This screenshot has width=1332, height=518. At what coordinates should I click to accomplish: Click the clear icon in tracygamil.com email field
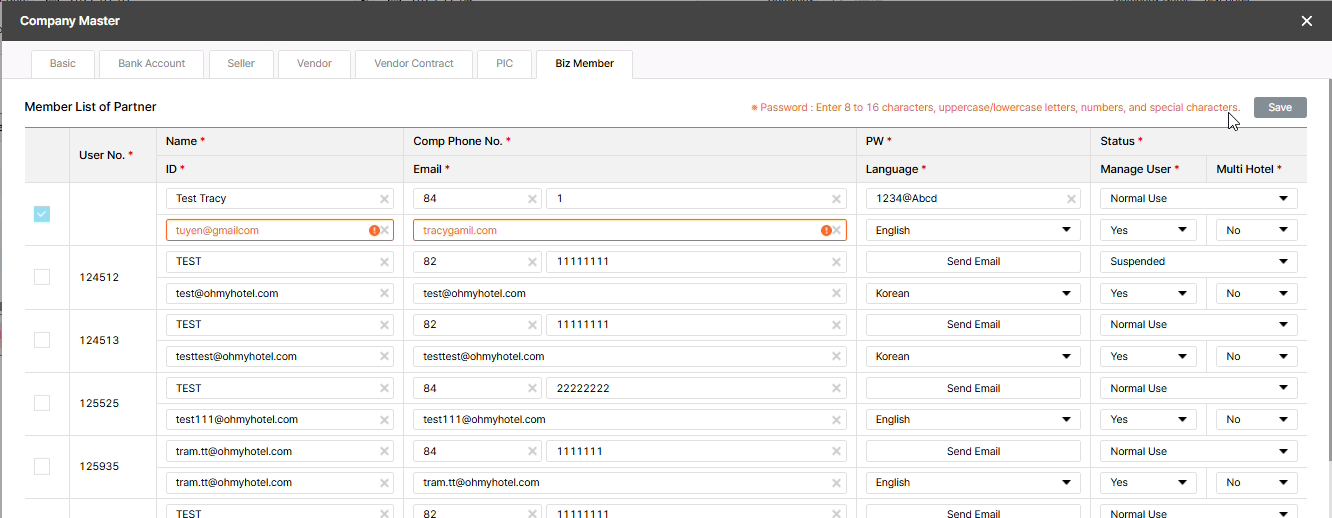click(x=837, y=230)
